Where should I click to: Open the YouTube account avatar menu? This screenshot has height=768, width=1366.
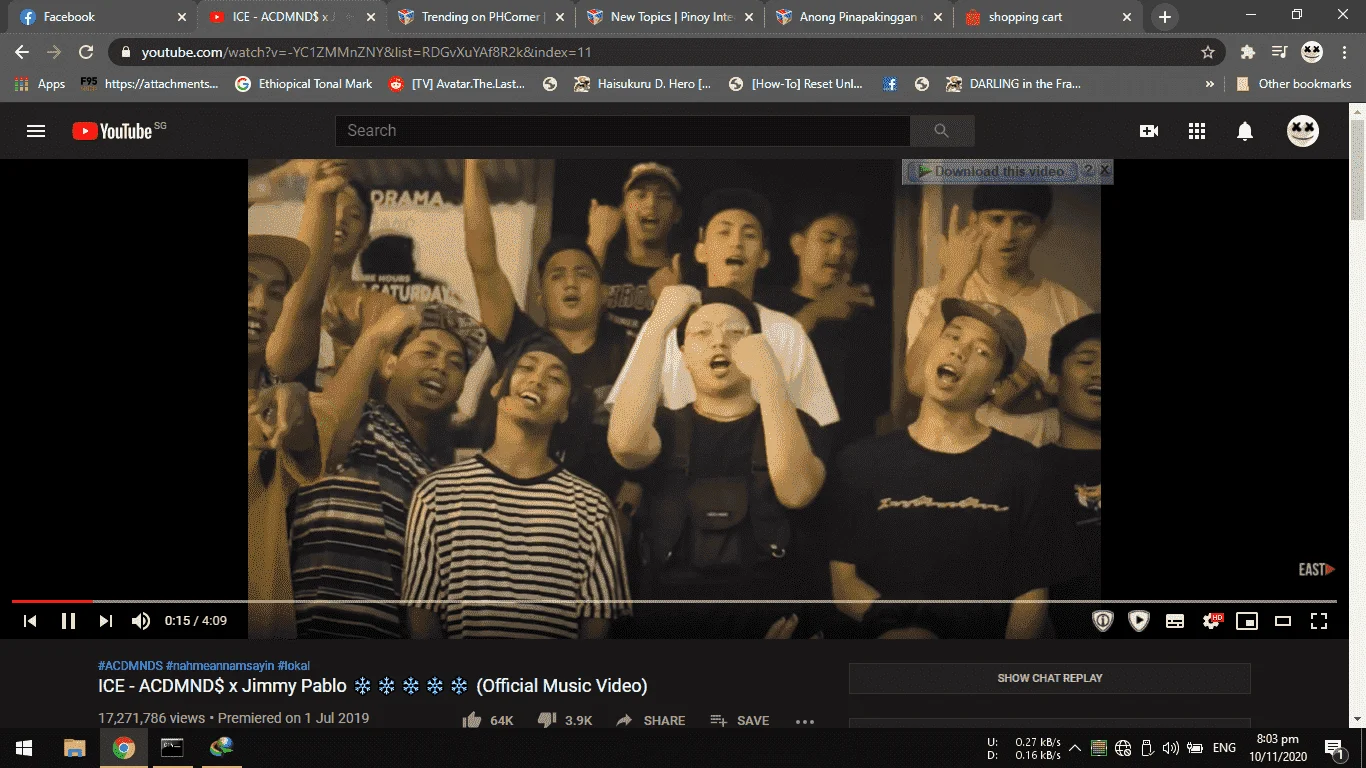(1303, 131)
